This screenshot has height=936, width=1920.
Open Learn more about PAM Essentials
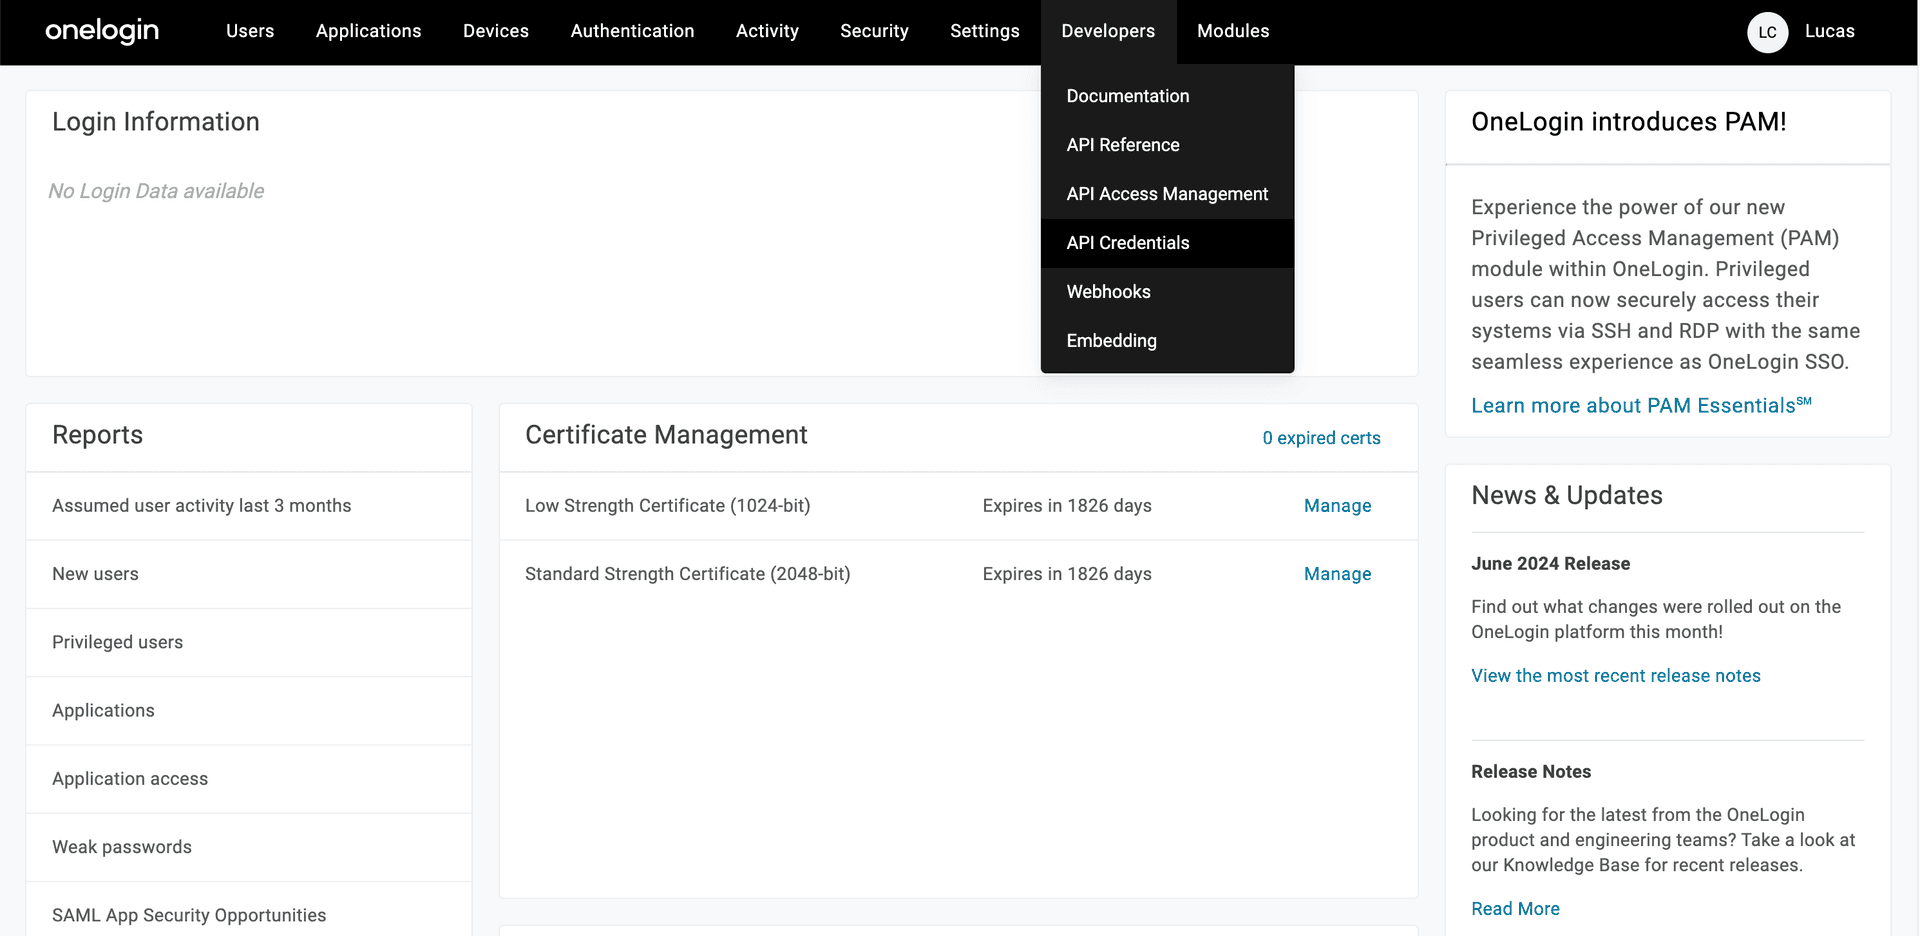[x=1640, y=406]
